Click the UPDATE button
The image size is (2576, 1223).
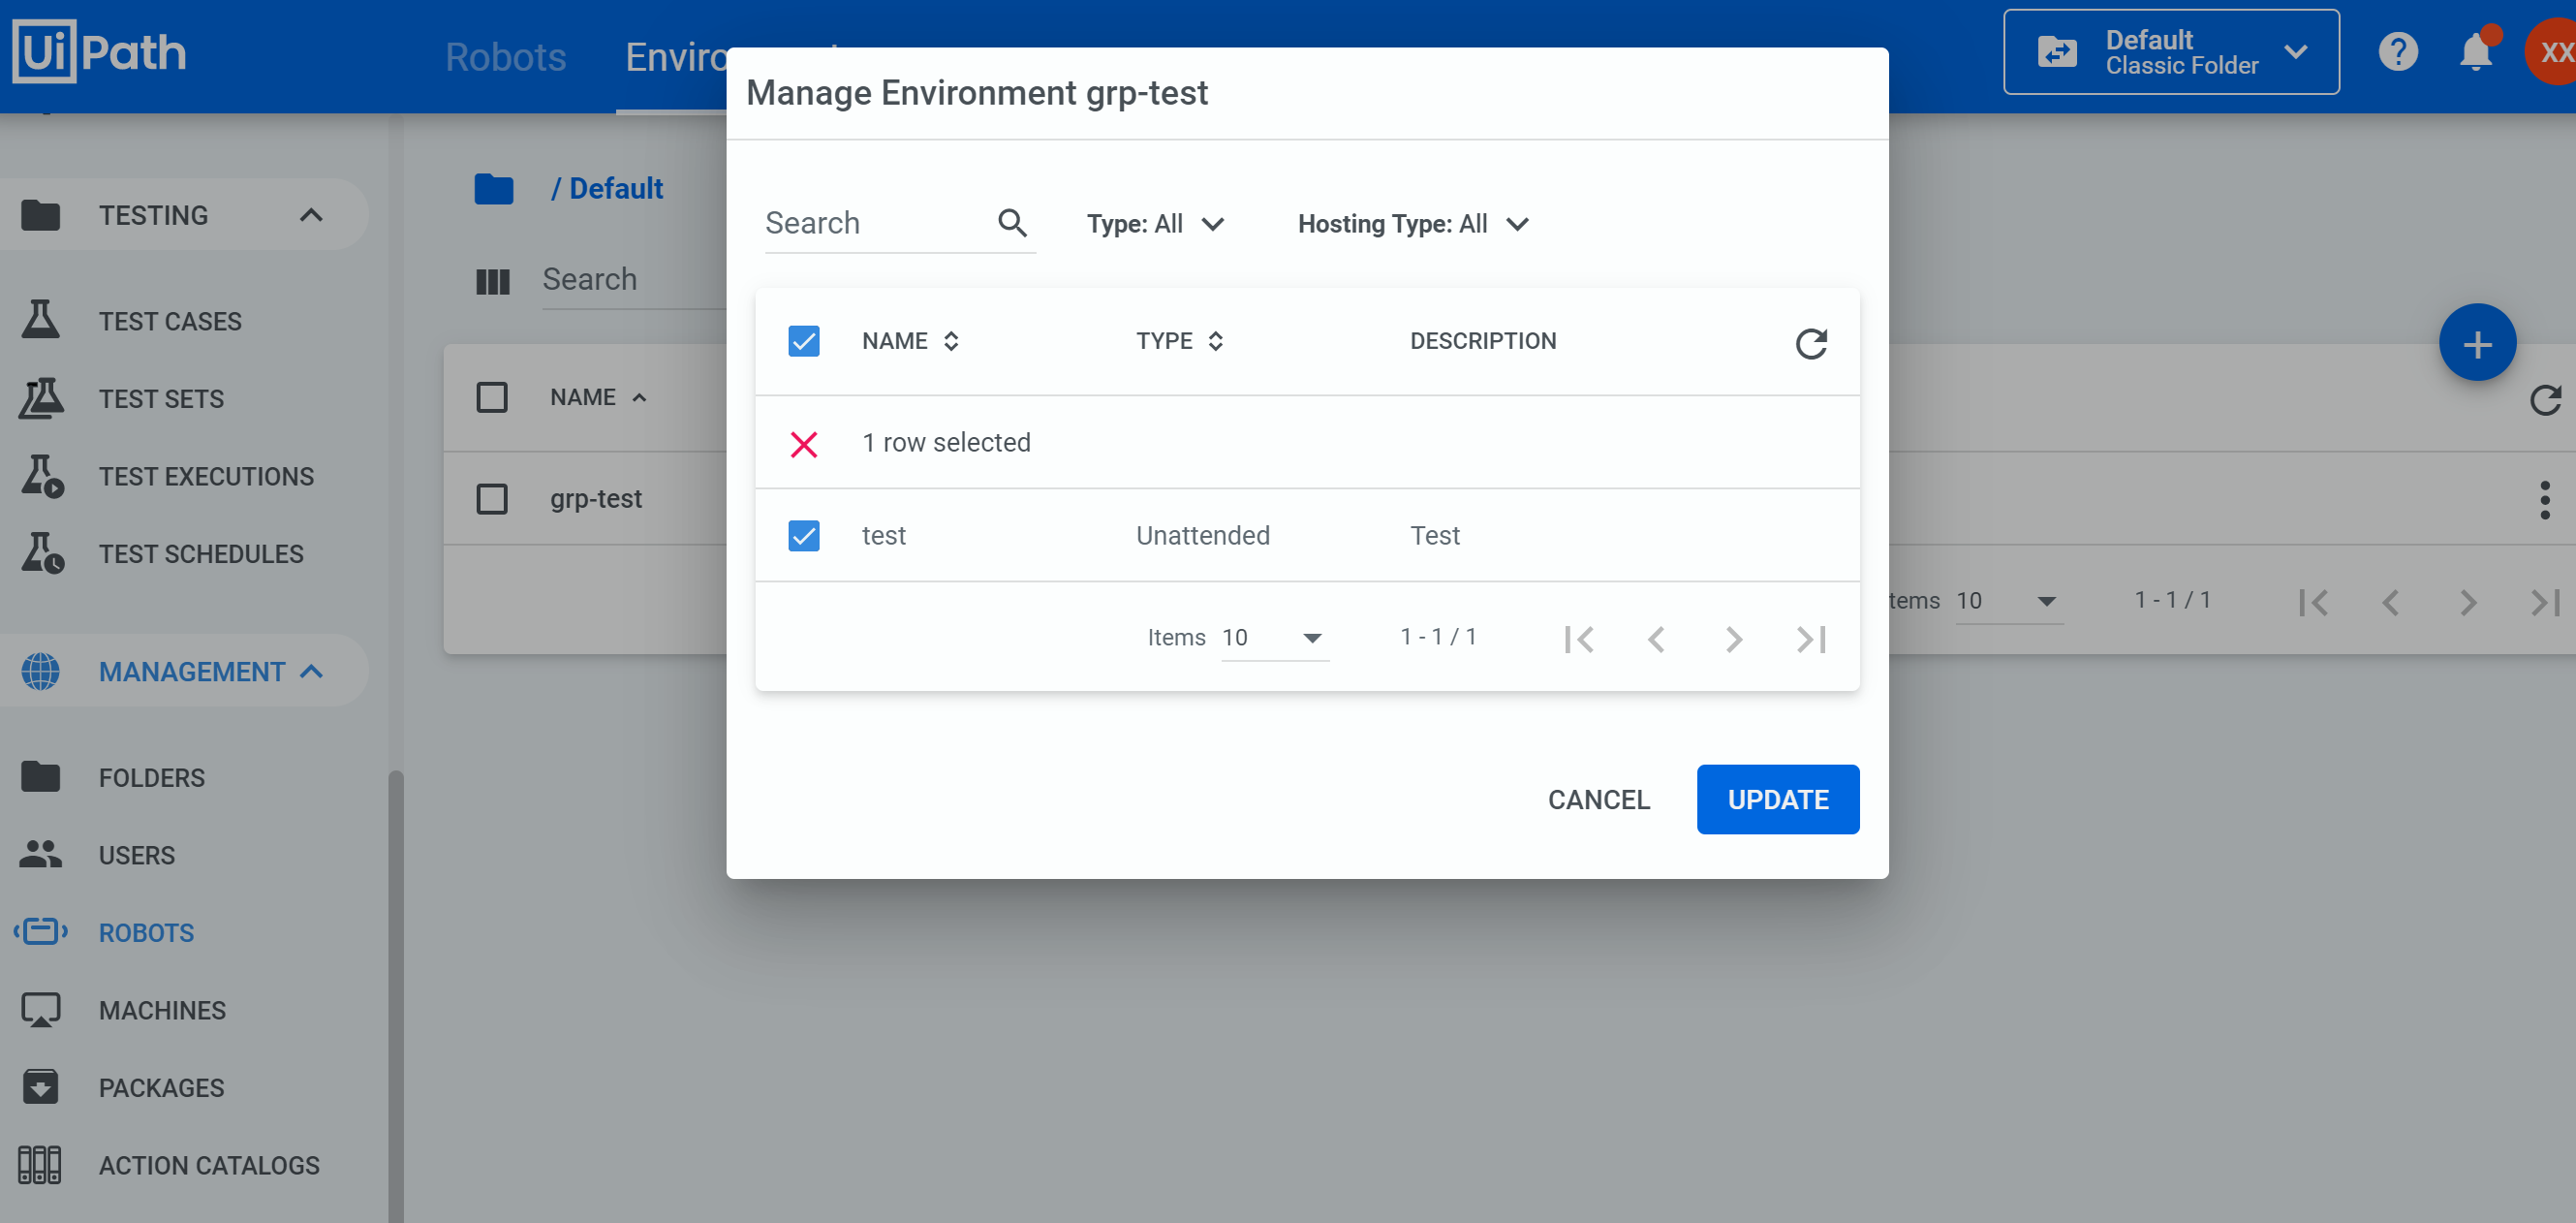pyautogui.click(x=1777, y=799)
